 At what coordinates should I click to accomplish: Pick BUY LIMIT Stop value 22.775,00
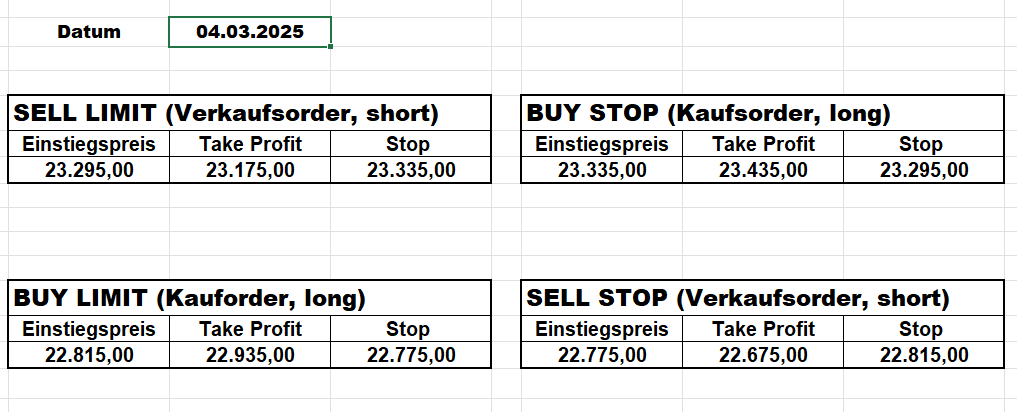pyautogui.click(x=411, y=355)
